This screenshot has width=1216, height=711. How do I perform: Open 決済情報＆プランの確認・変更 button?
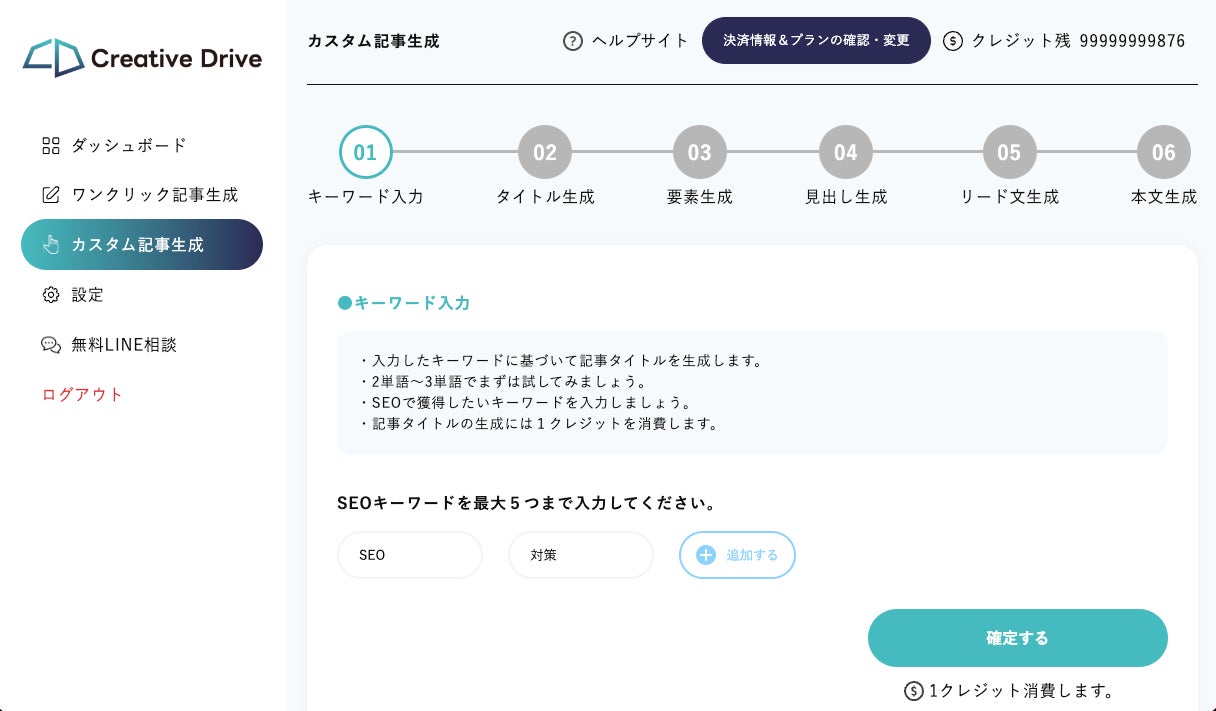point(816,41)
